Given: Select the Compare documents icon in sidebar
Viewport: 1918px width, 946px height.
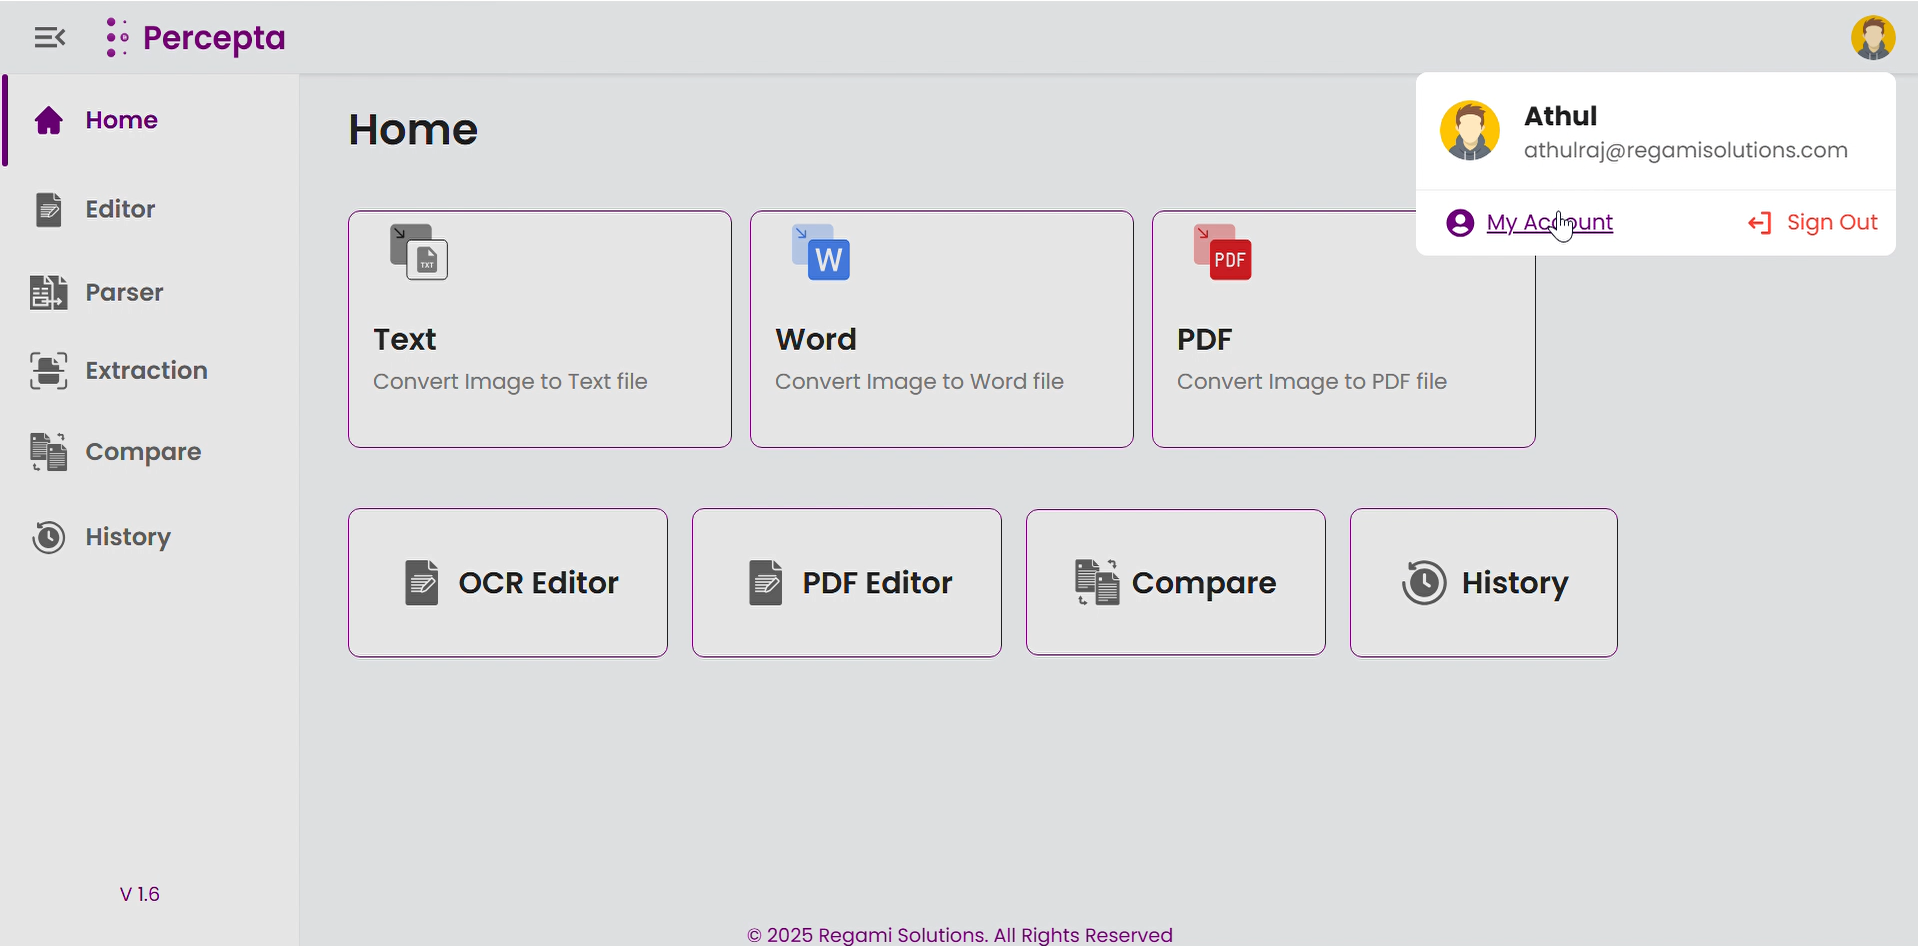Looking at the screenshot, I should [x=46, y=451].
